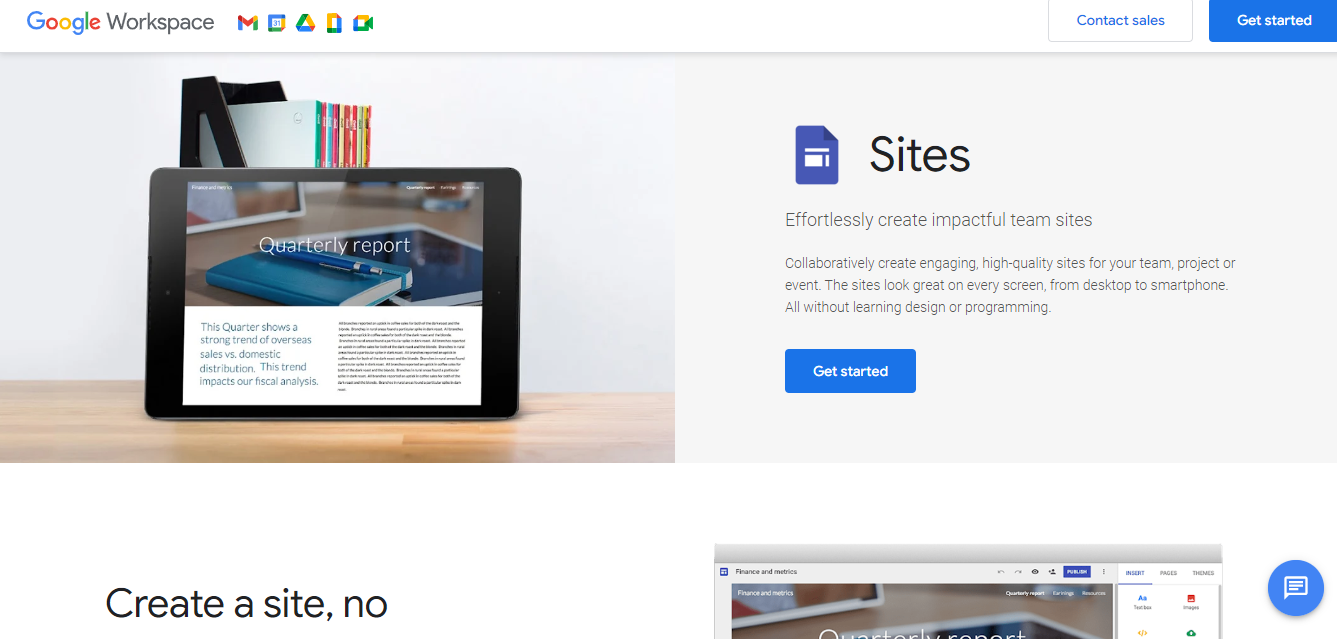Select the INSERT tab in editor preview
This screenshot has width=1337, height=639.
(x=1135, y=573)
